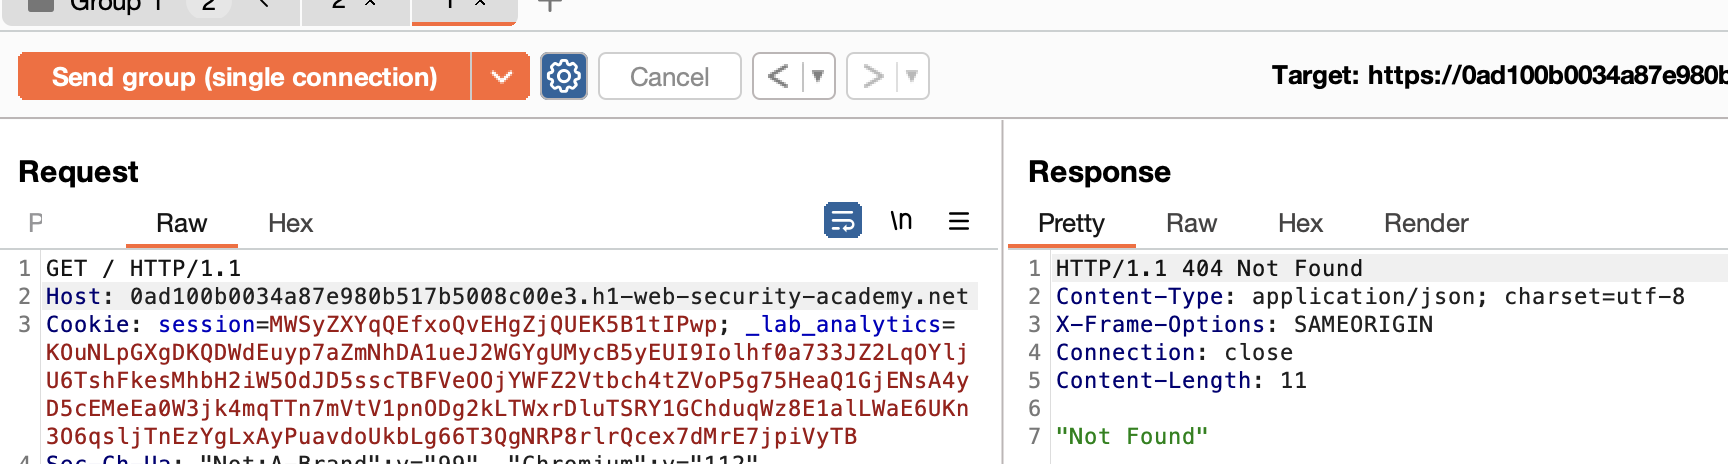Select the response Raw tab
The width and height of the screenshot is (1728, 464).
pos(1191,223)
